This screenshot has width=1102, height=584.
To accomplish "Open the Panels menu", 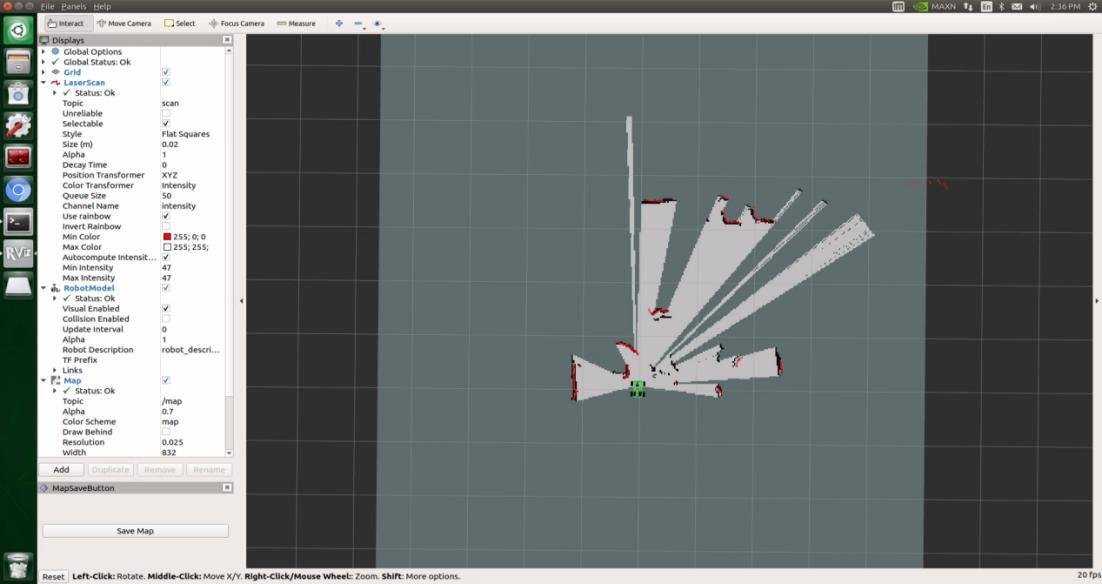I will click(x=74, y=6).
